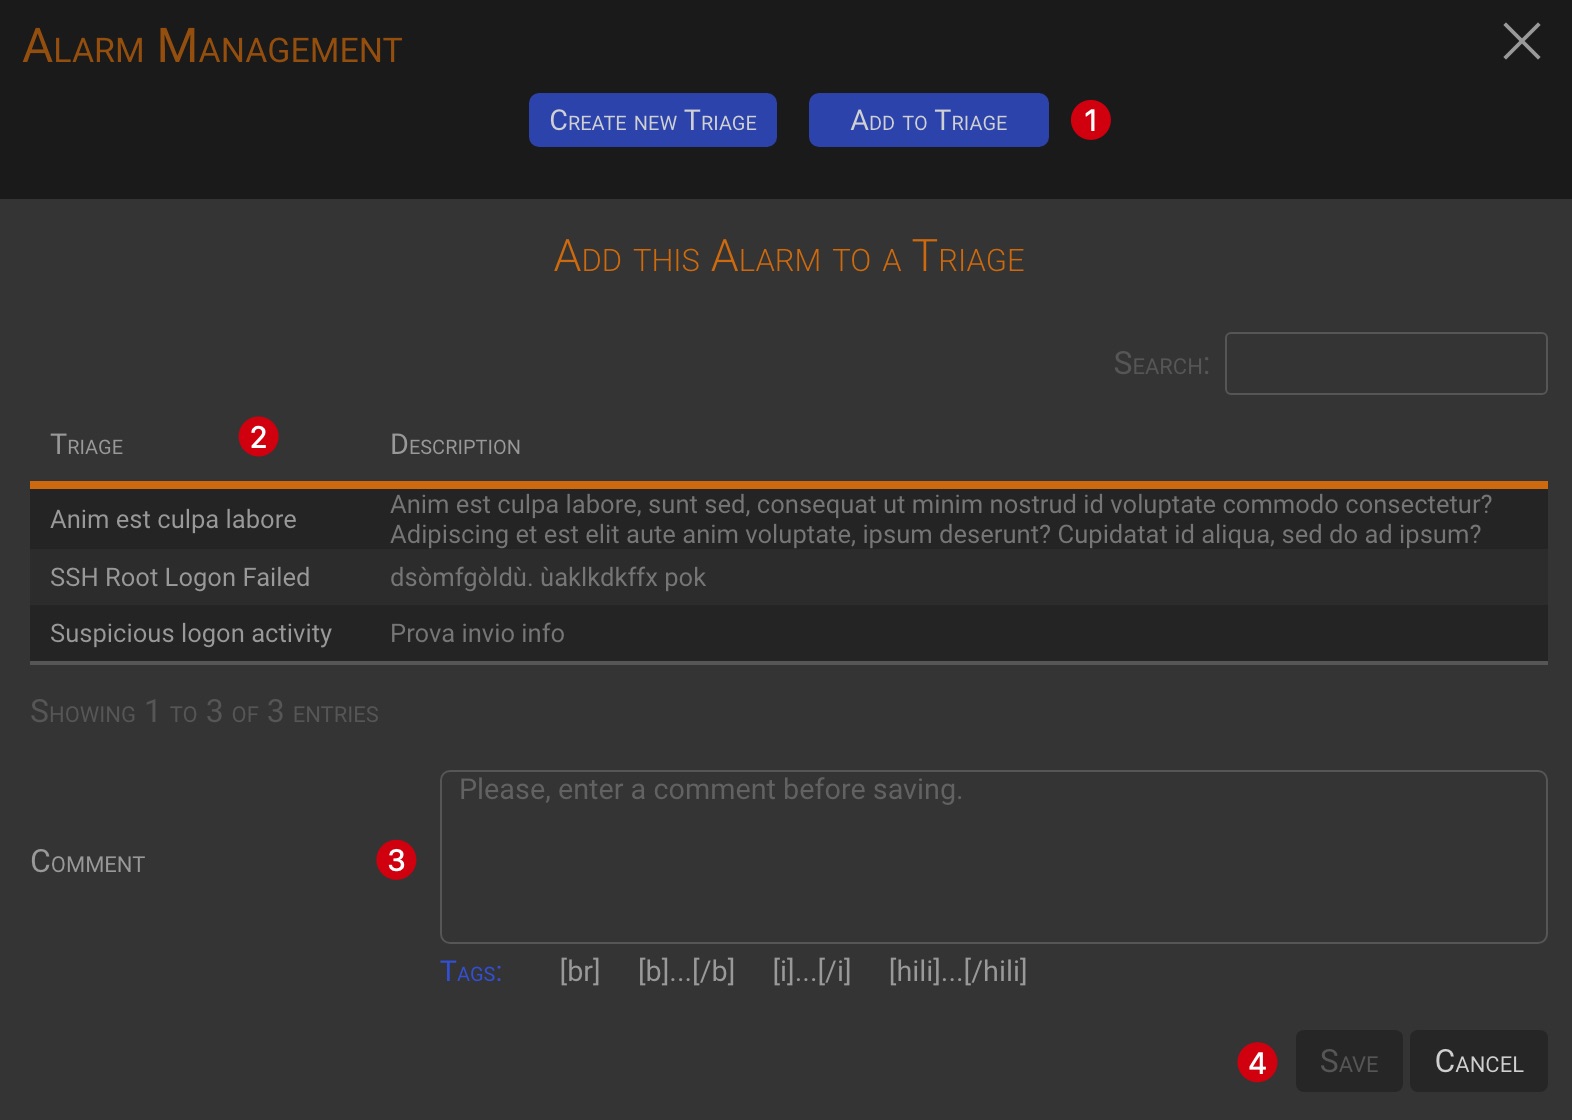
Task: Click the red number 1 marker
Action: pos(1090,121)
